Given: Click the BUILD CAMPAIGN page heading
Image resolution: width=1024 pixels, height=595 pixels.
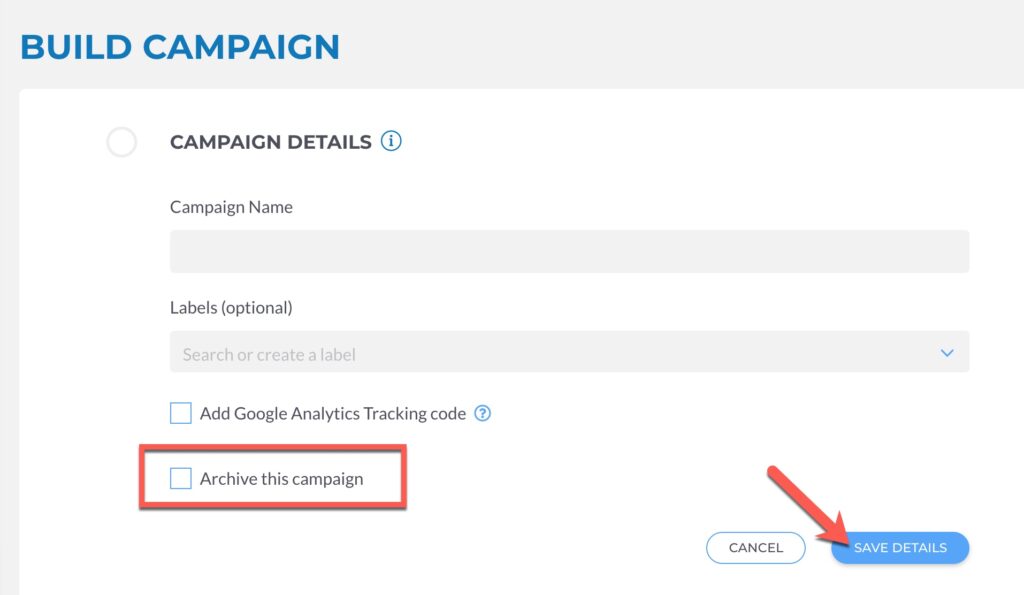Looking at the screenshot, I should [x=180, y=47].
